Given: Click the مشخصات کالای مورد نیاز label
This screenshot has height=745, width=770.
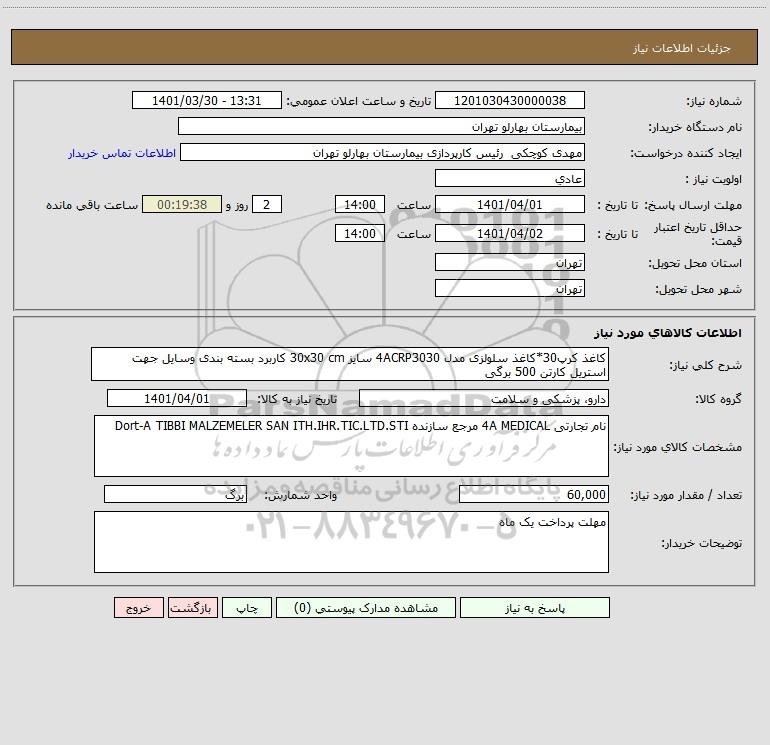Looking at the screenshot, I should [678, 447].
